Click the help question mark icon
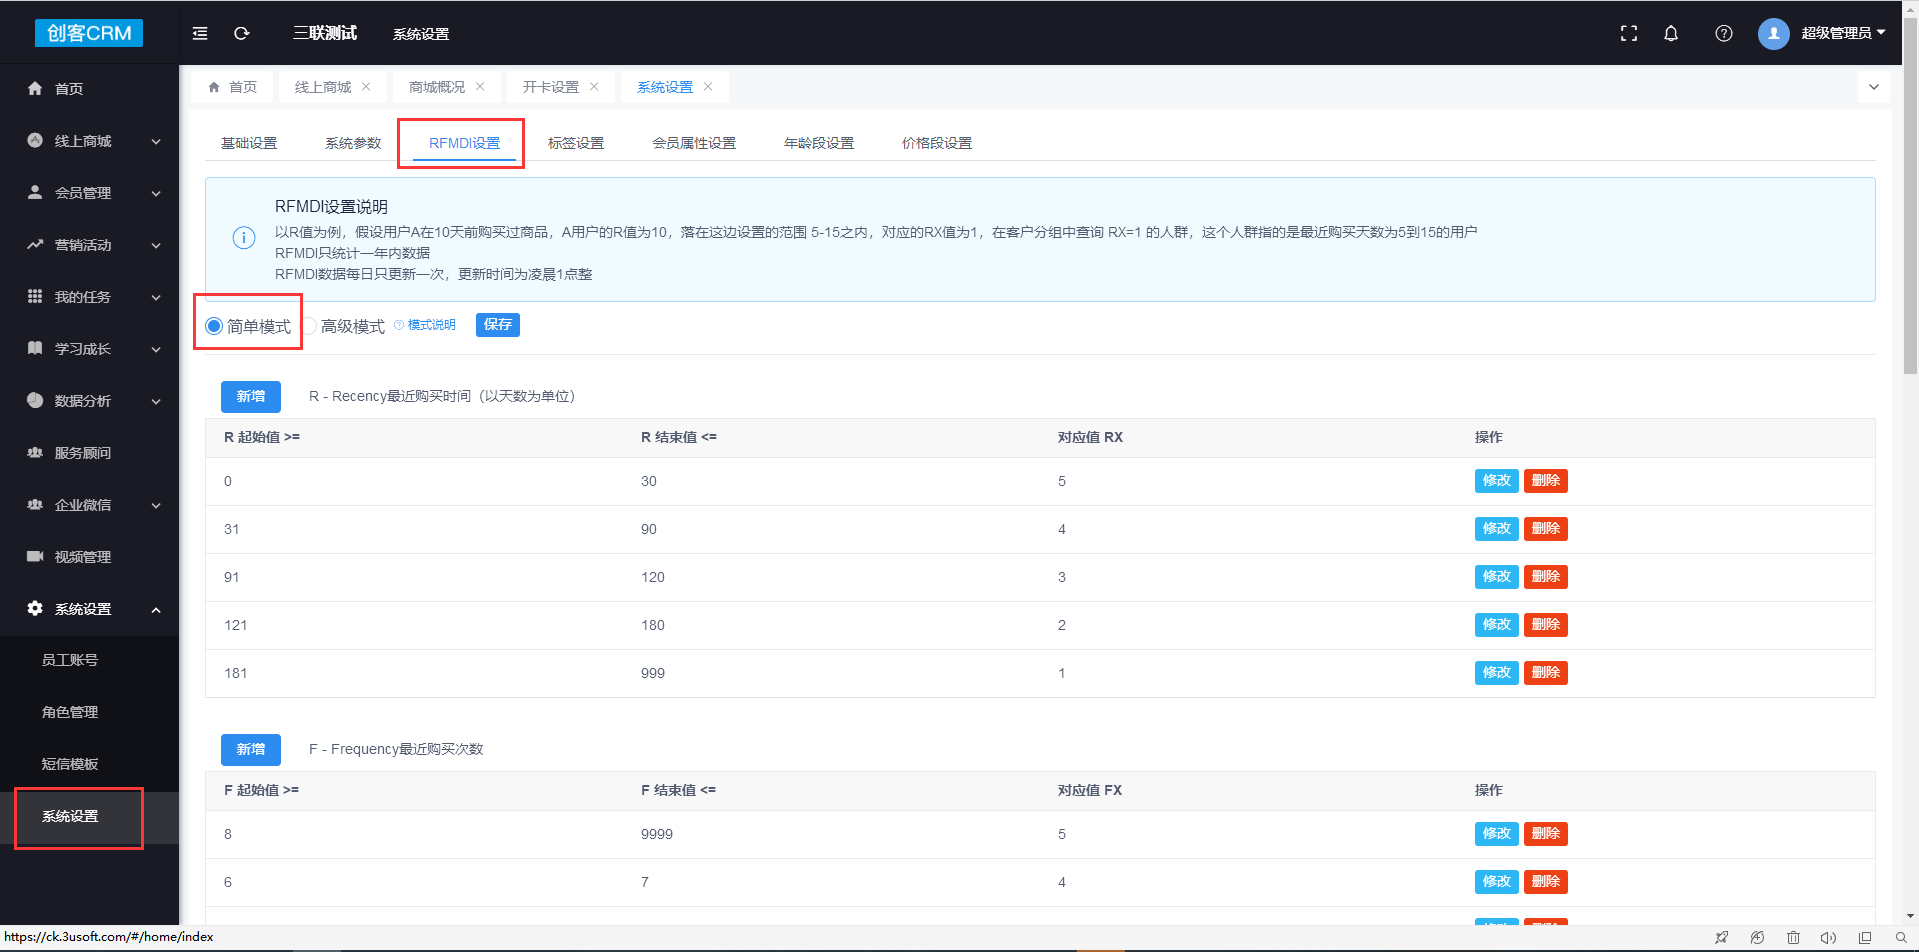The height and width of the screenshot is (952, 1919). click(1723, 33)
